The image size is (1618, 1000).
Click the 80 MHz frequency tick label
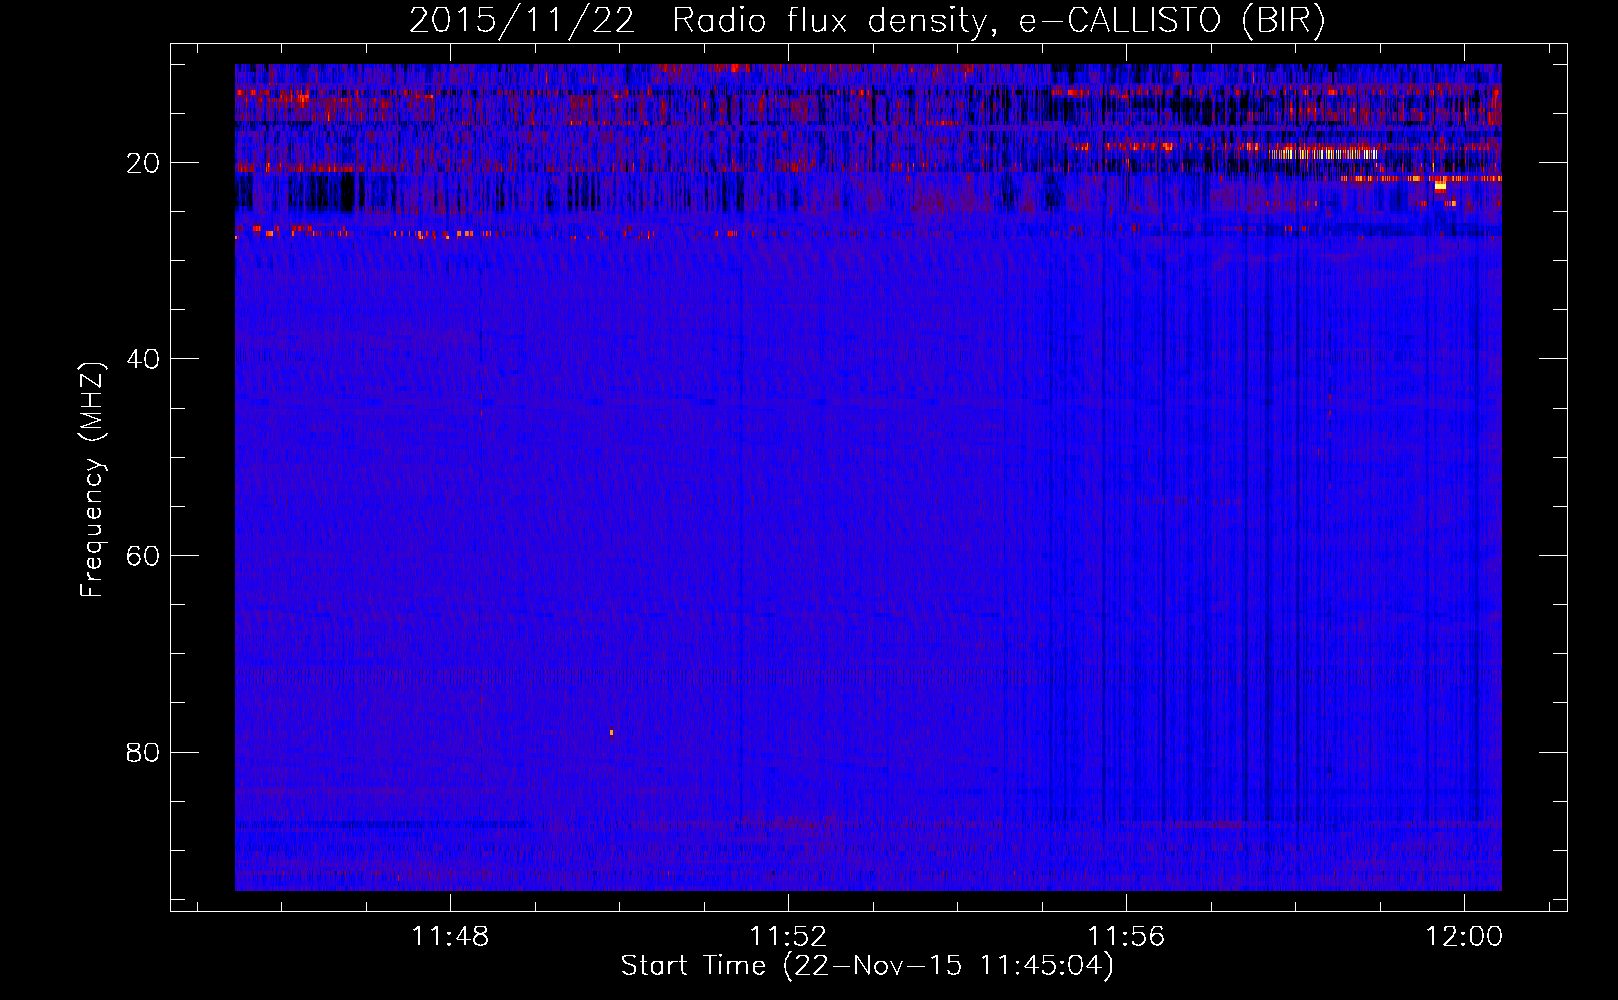tap(144, 752)
